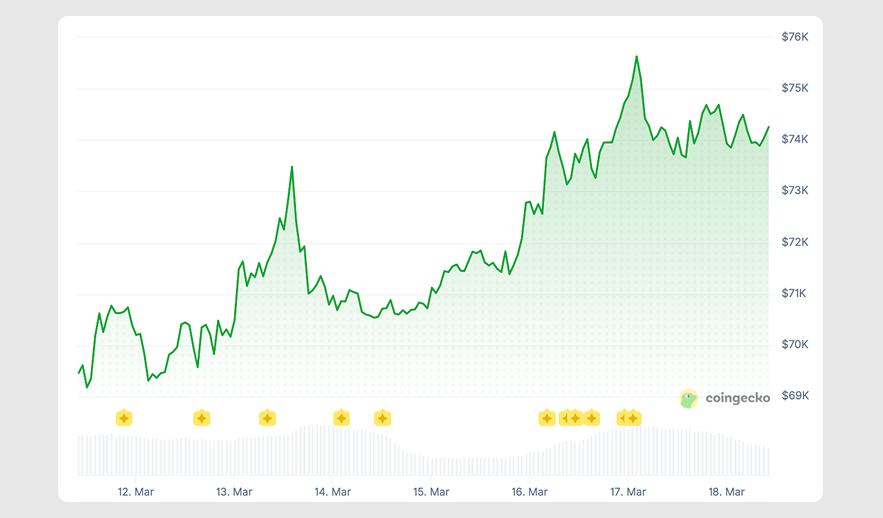Click the CoinGecko gecko logo icon
883x518 pixels.
click(x=689, y=399)
